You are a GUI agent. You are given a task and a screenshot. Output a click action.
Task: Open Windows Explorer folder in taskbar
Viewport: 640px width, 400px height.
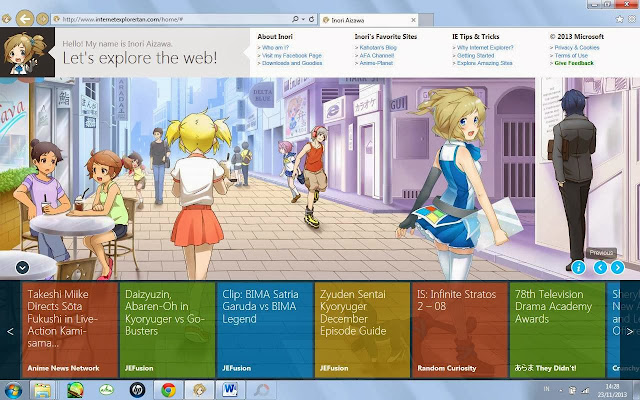coord(43,390)
